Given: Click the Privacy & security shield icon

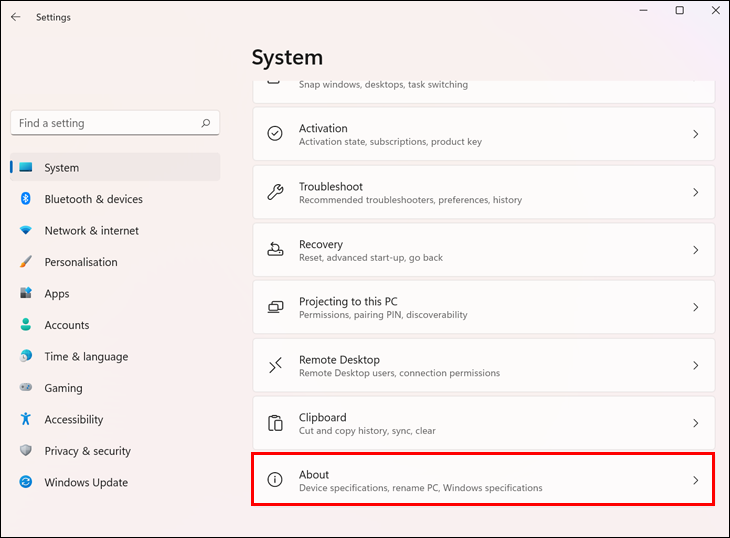Looking at the screenshot, I should click(x=26, y=450).
